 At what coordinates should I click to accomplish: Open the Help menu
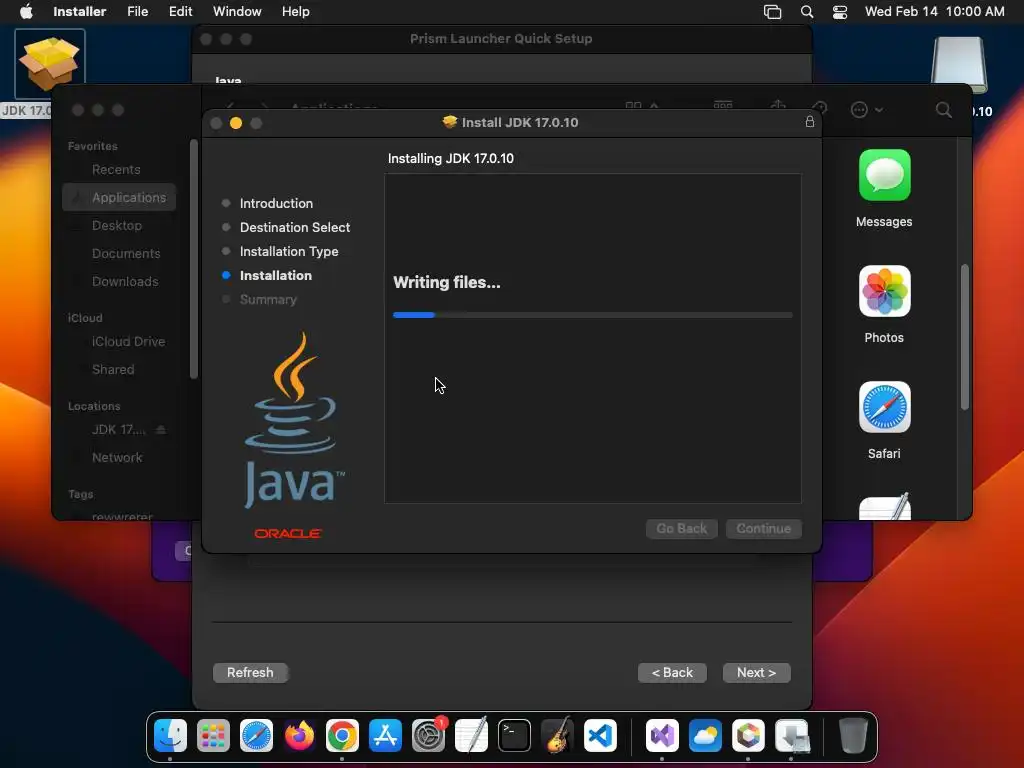295,12
